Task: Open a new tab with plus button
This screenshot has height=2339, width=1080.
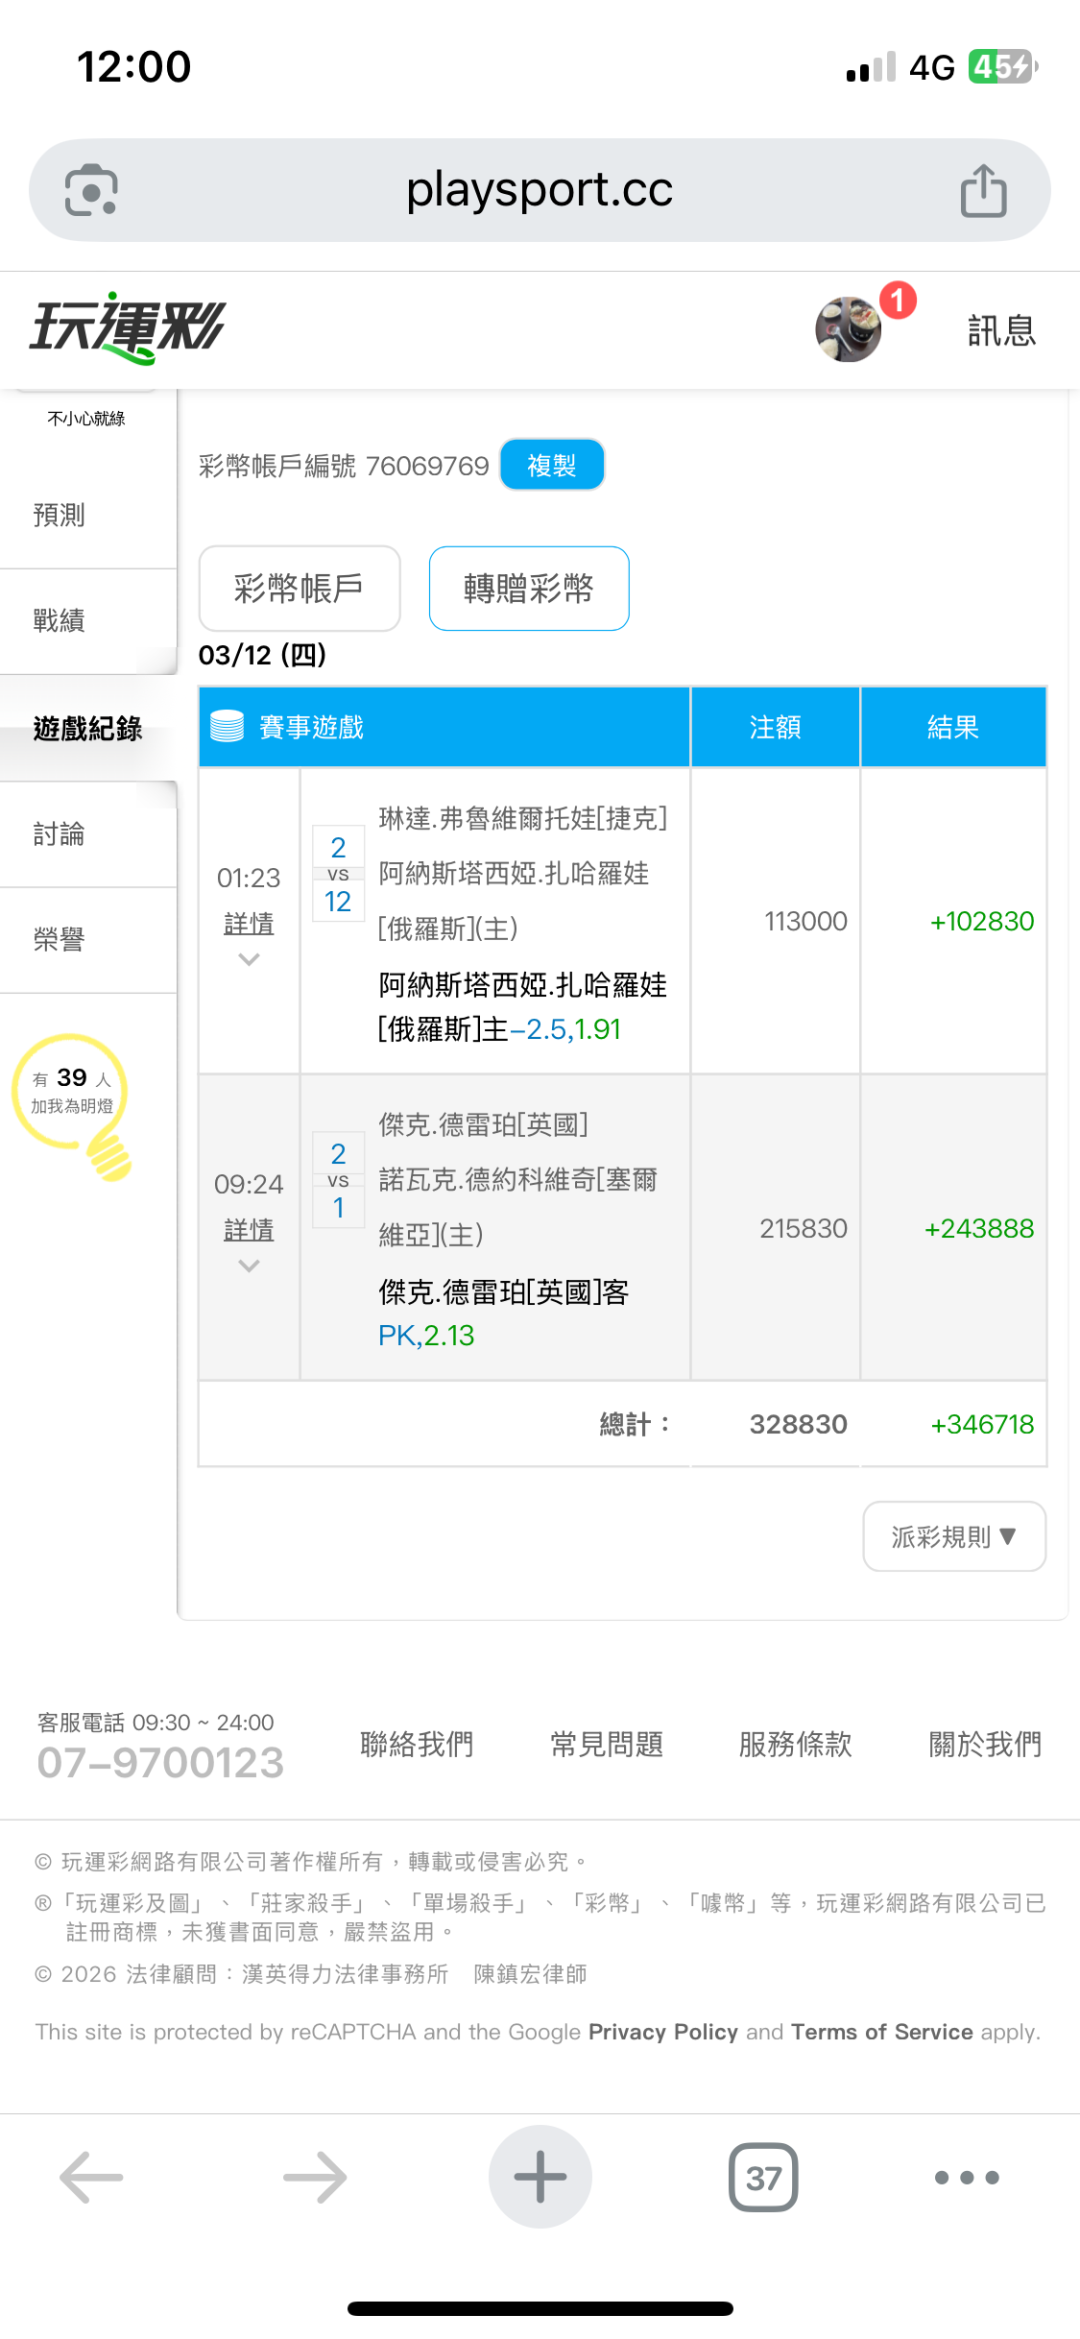Action: click(540, 2177)
